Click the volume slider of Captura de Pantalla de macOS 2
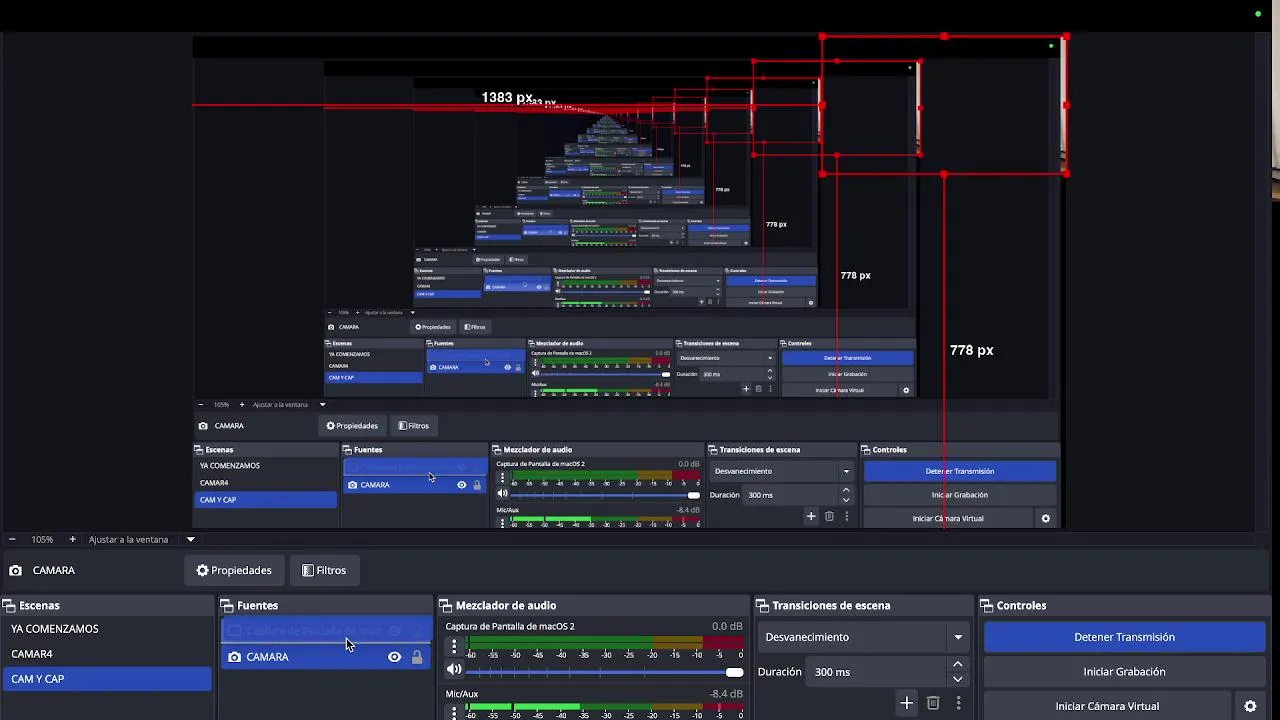The image size is (1280, 720). pos(607,672)
